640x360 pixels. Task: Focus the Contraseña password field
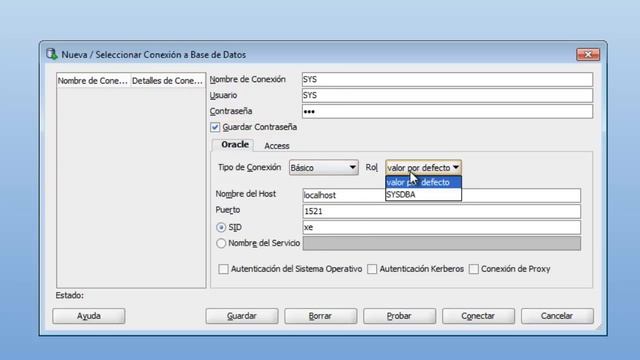447,111
